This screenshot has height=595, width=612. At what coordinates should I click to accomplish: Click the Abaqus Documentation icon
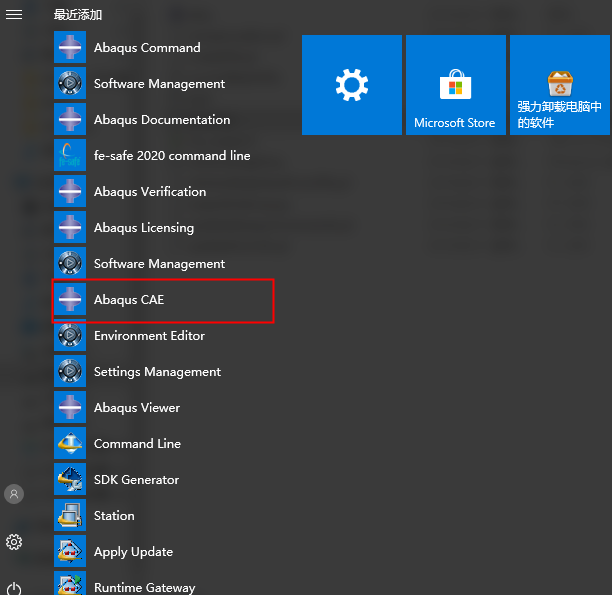[70, 120]
